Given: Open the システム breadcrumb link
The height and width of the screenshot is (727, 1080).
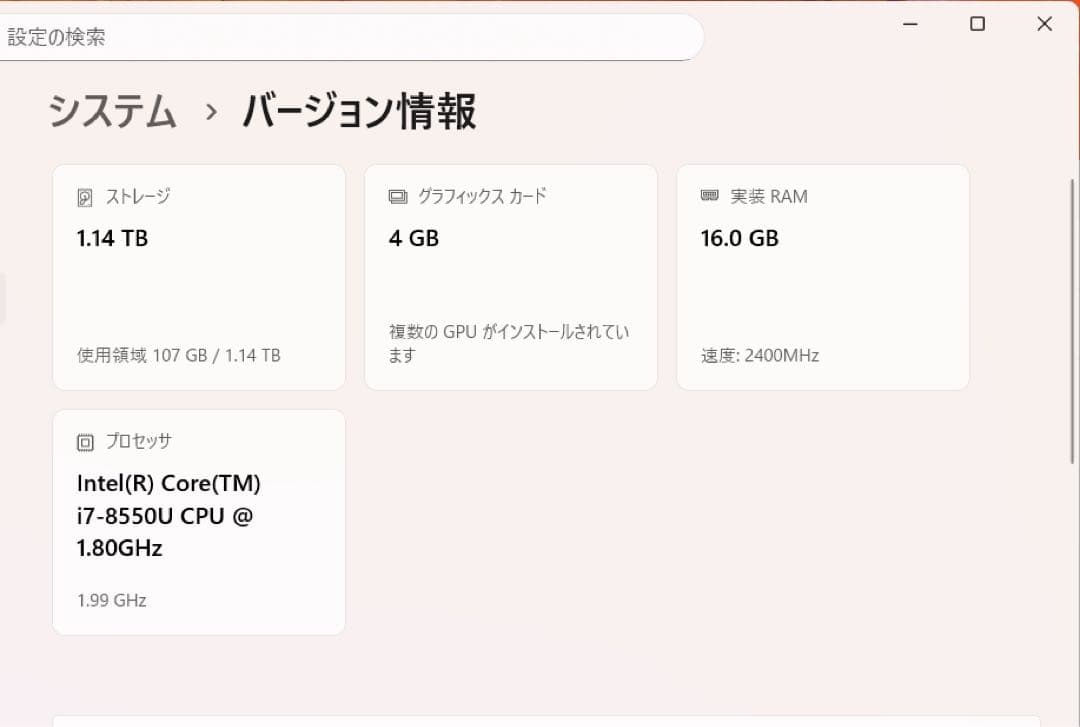Looking at the screenshot, I should click(x=110, y=112).
